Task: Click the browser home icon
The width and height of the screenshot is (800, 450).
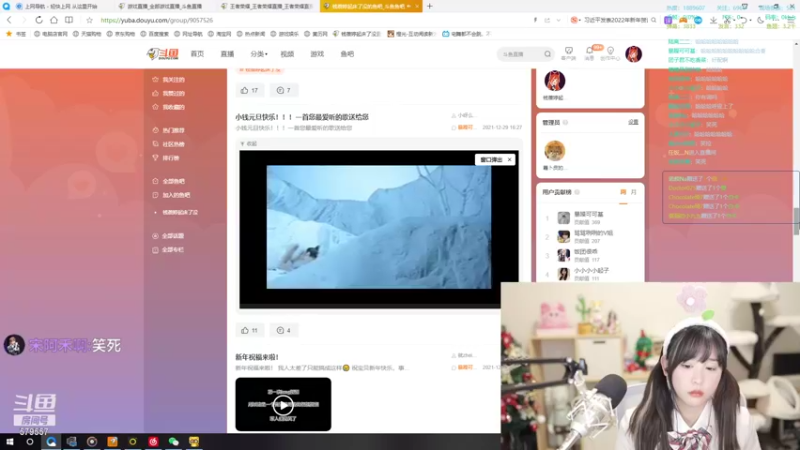Action: (x=54, y=20)
